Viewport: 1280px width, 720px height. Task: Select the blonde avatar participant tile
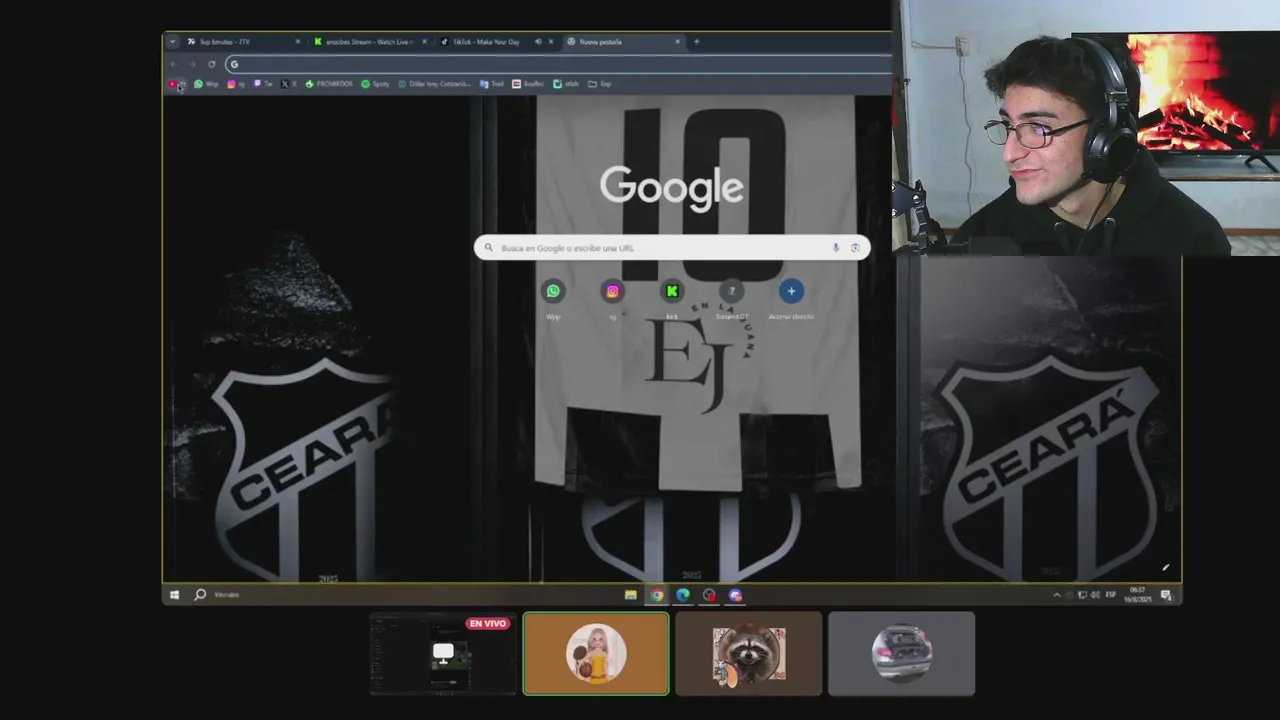tap(596, 654)
